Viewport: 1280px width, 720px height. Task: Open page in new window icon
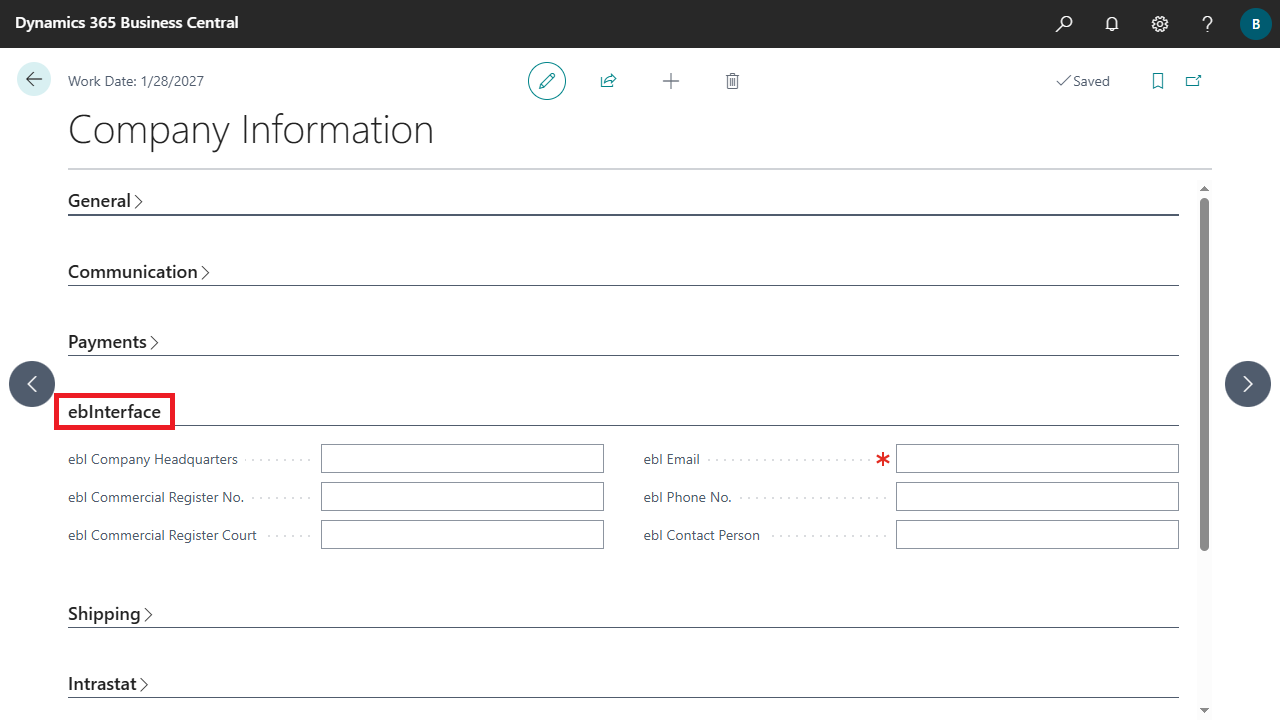(1193, 81)
